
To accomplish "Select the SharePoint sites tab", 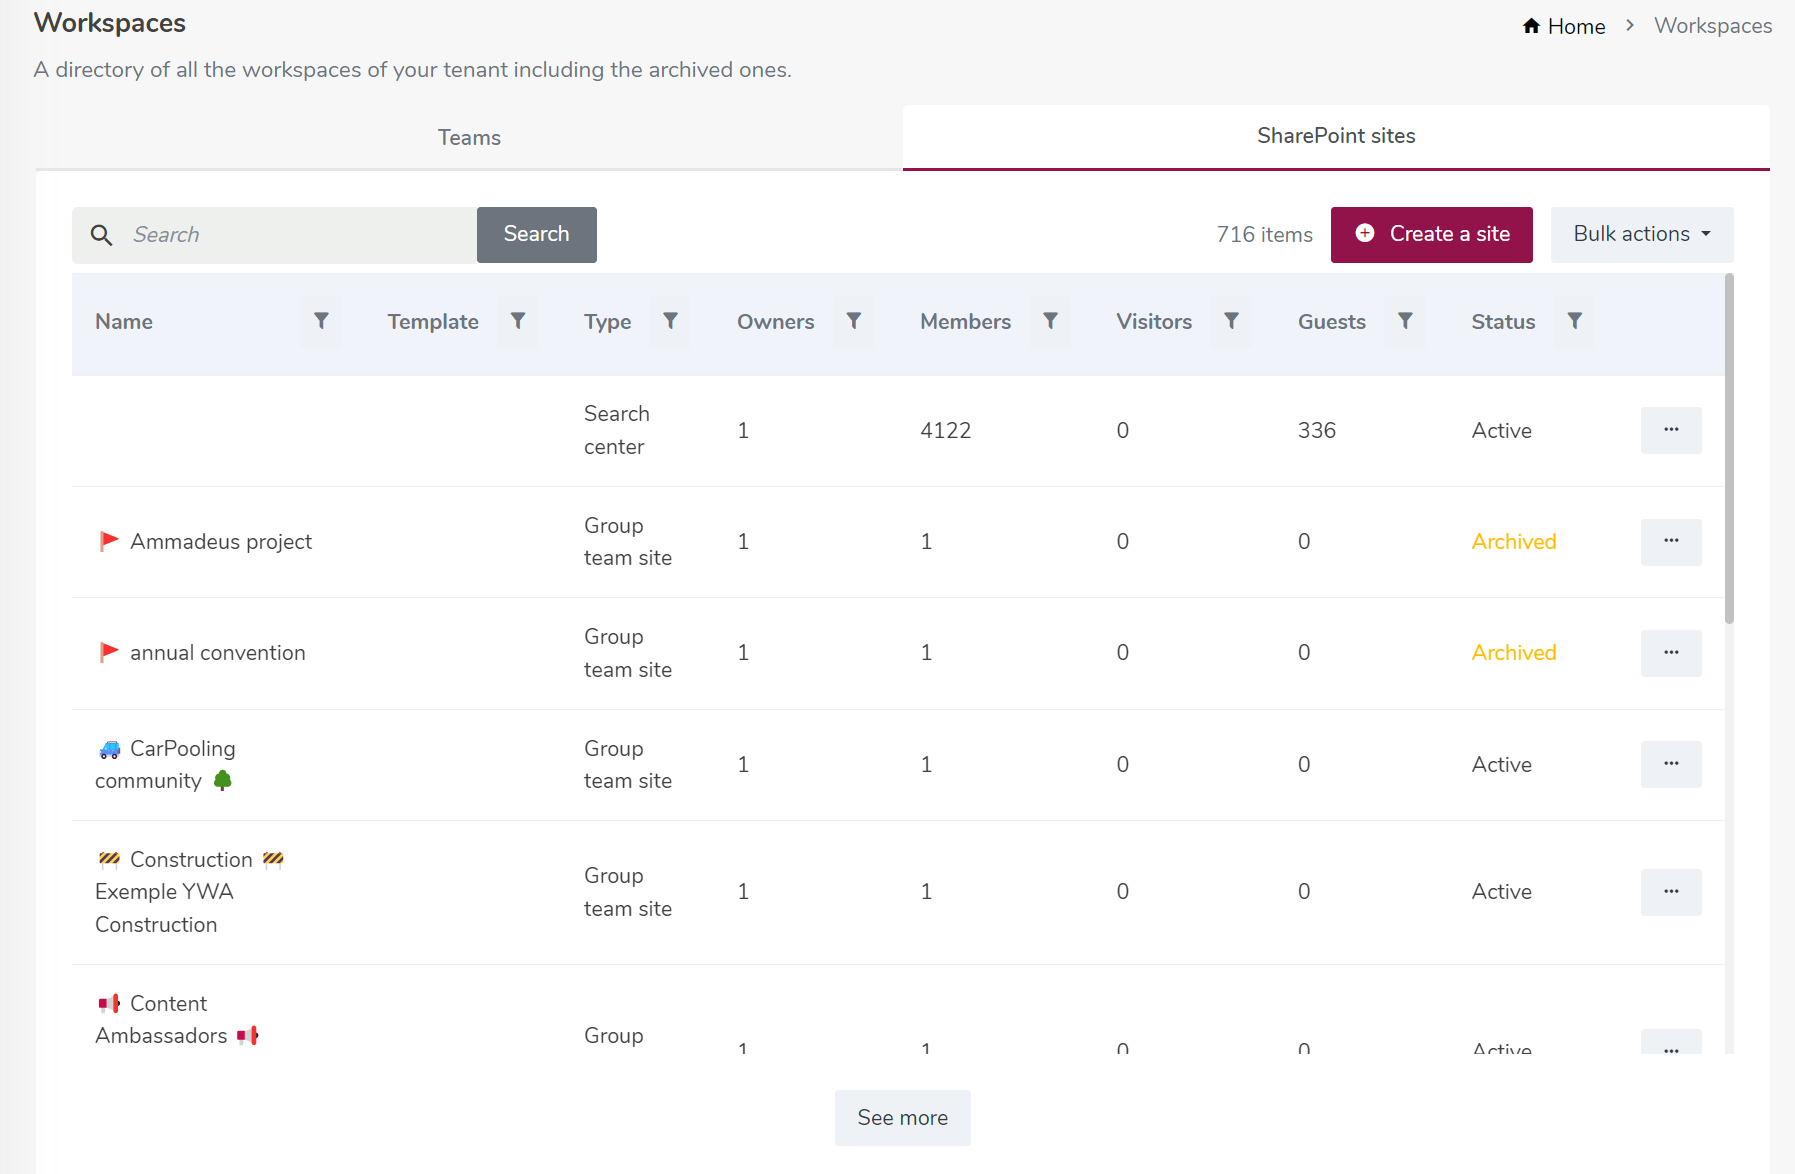I will coord(1335,136).
